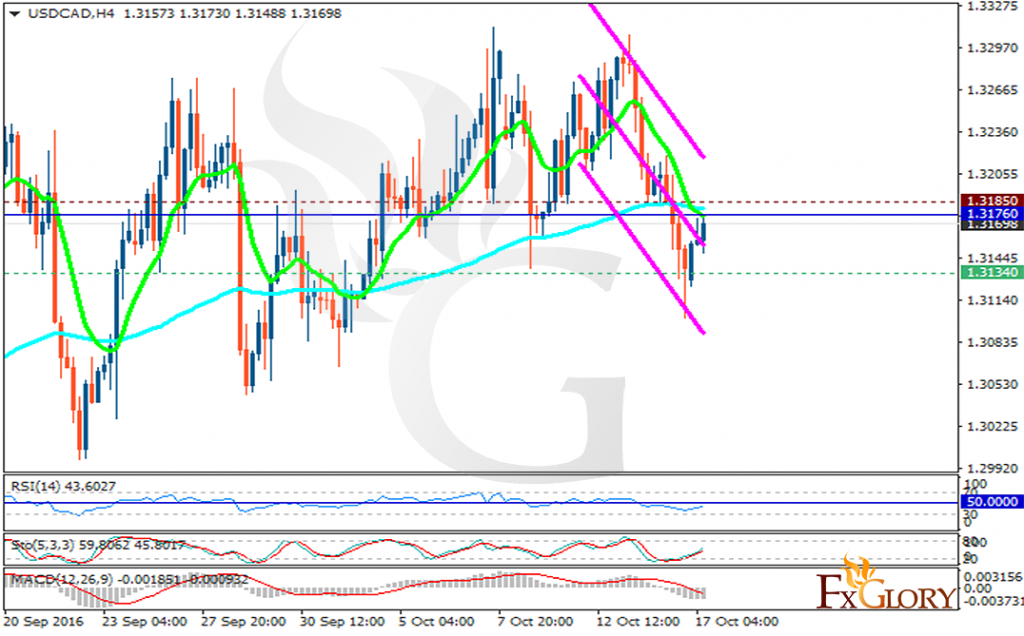Select the Sto(5,3,3) indicator label
Image resolution: width=1024 pixels, height=636 pixels.
98,543
